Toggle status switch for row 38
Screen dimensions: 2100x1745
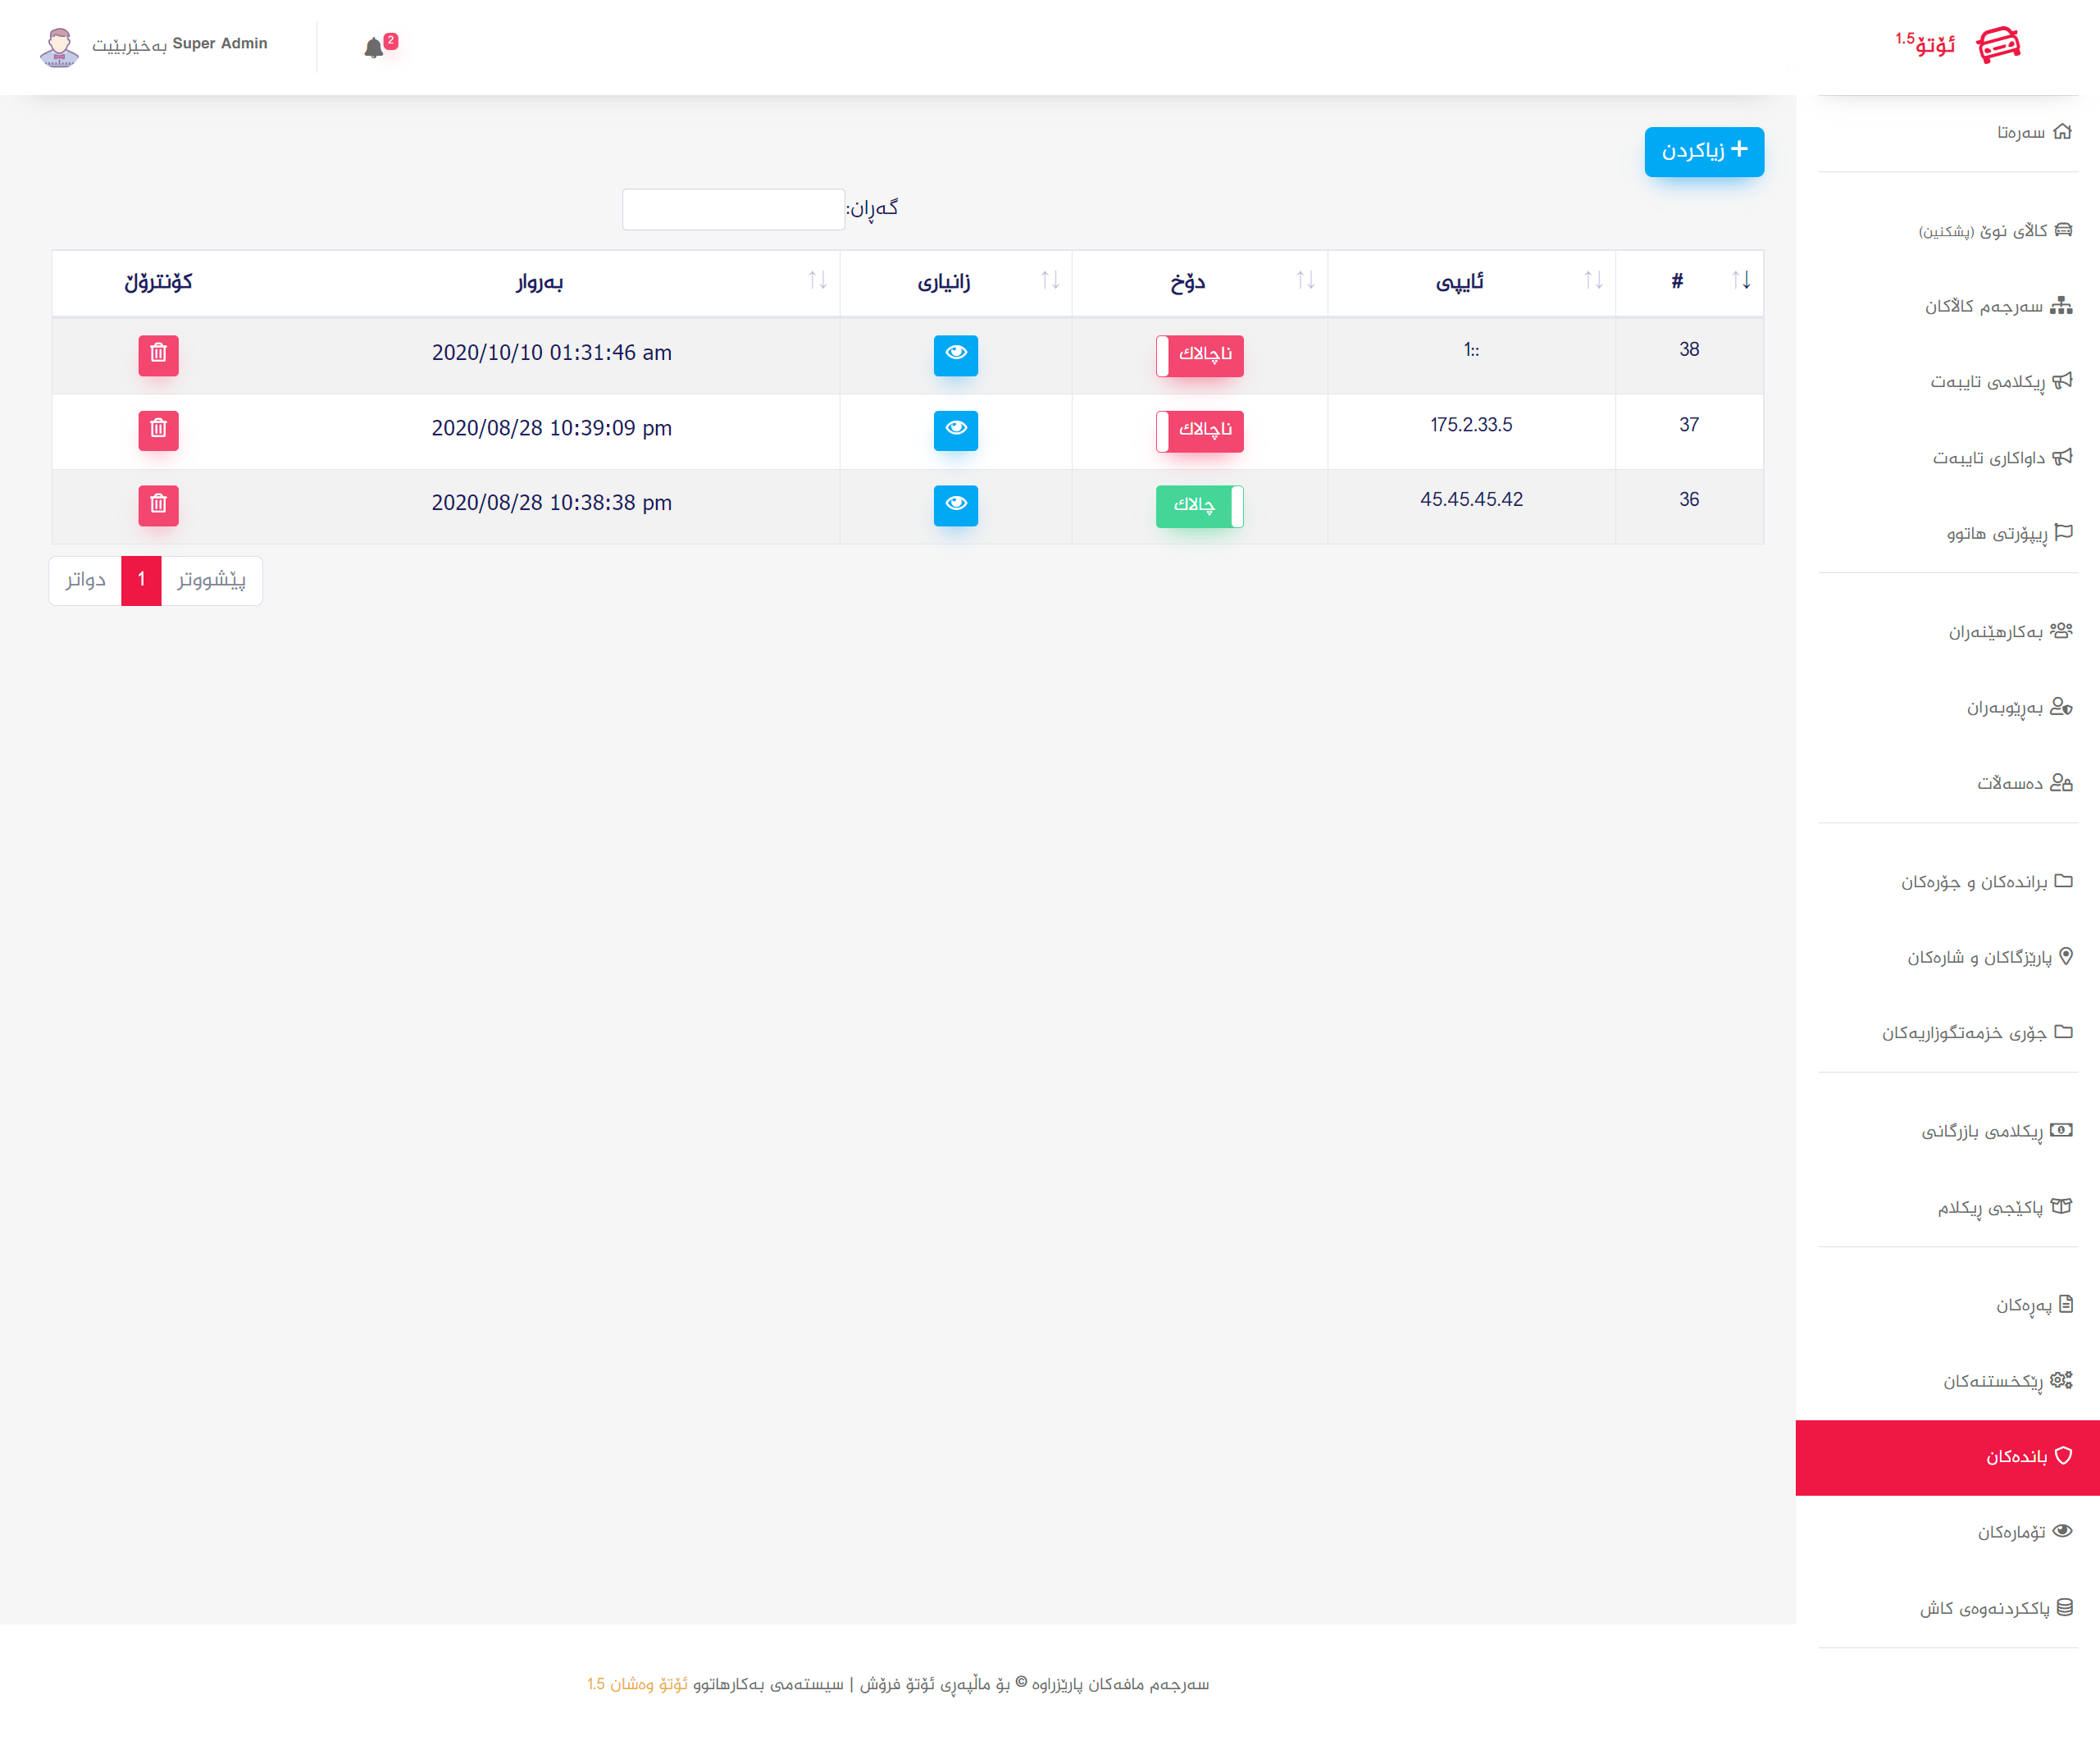pos(1199,355)
